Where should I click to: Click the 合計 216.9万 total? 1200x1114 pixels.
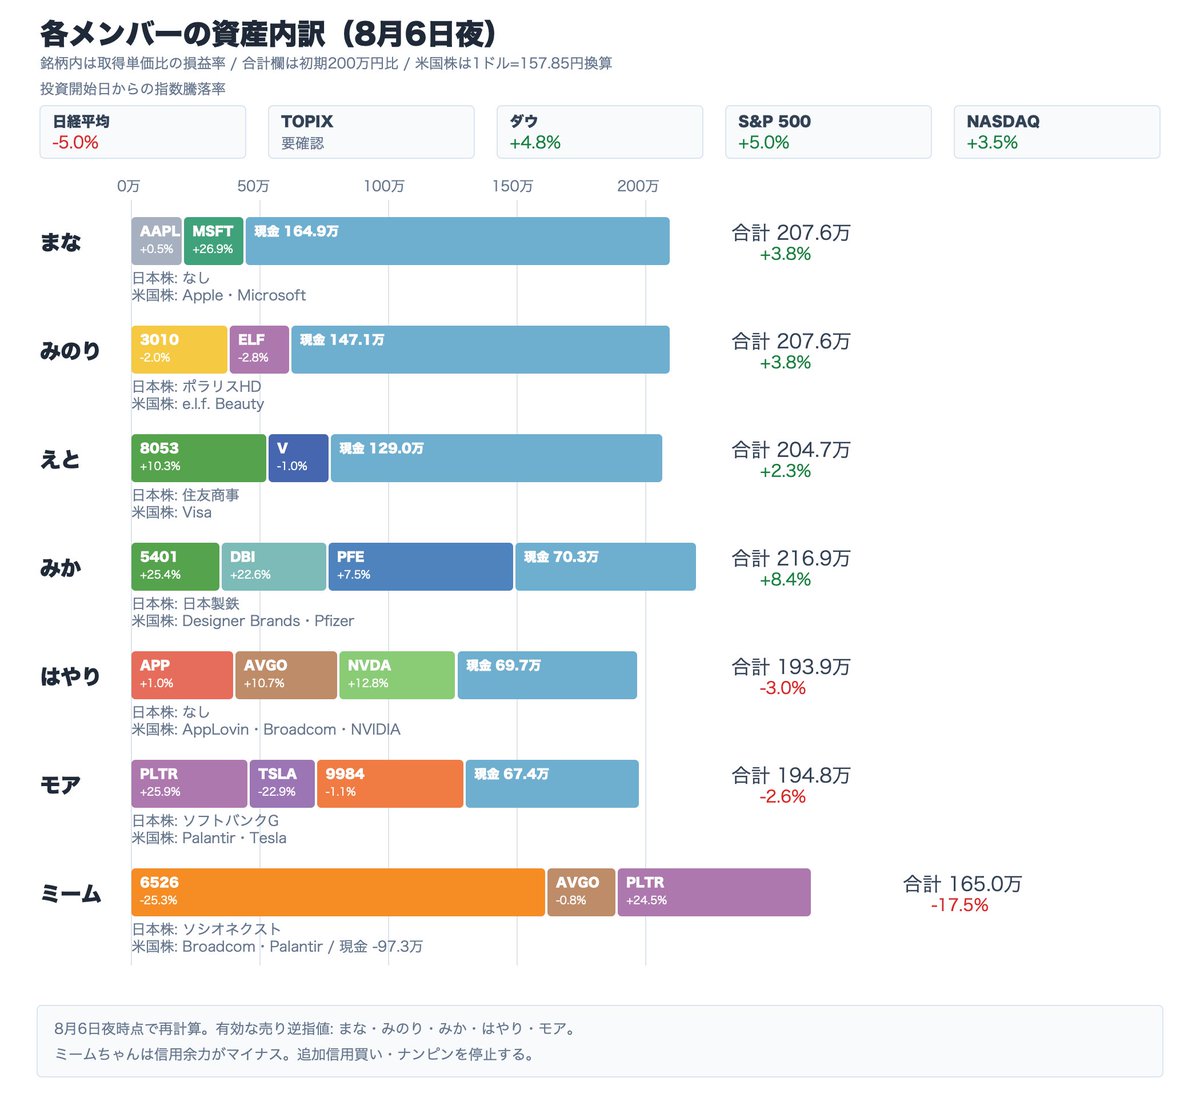click(791, 559)
